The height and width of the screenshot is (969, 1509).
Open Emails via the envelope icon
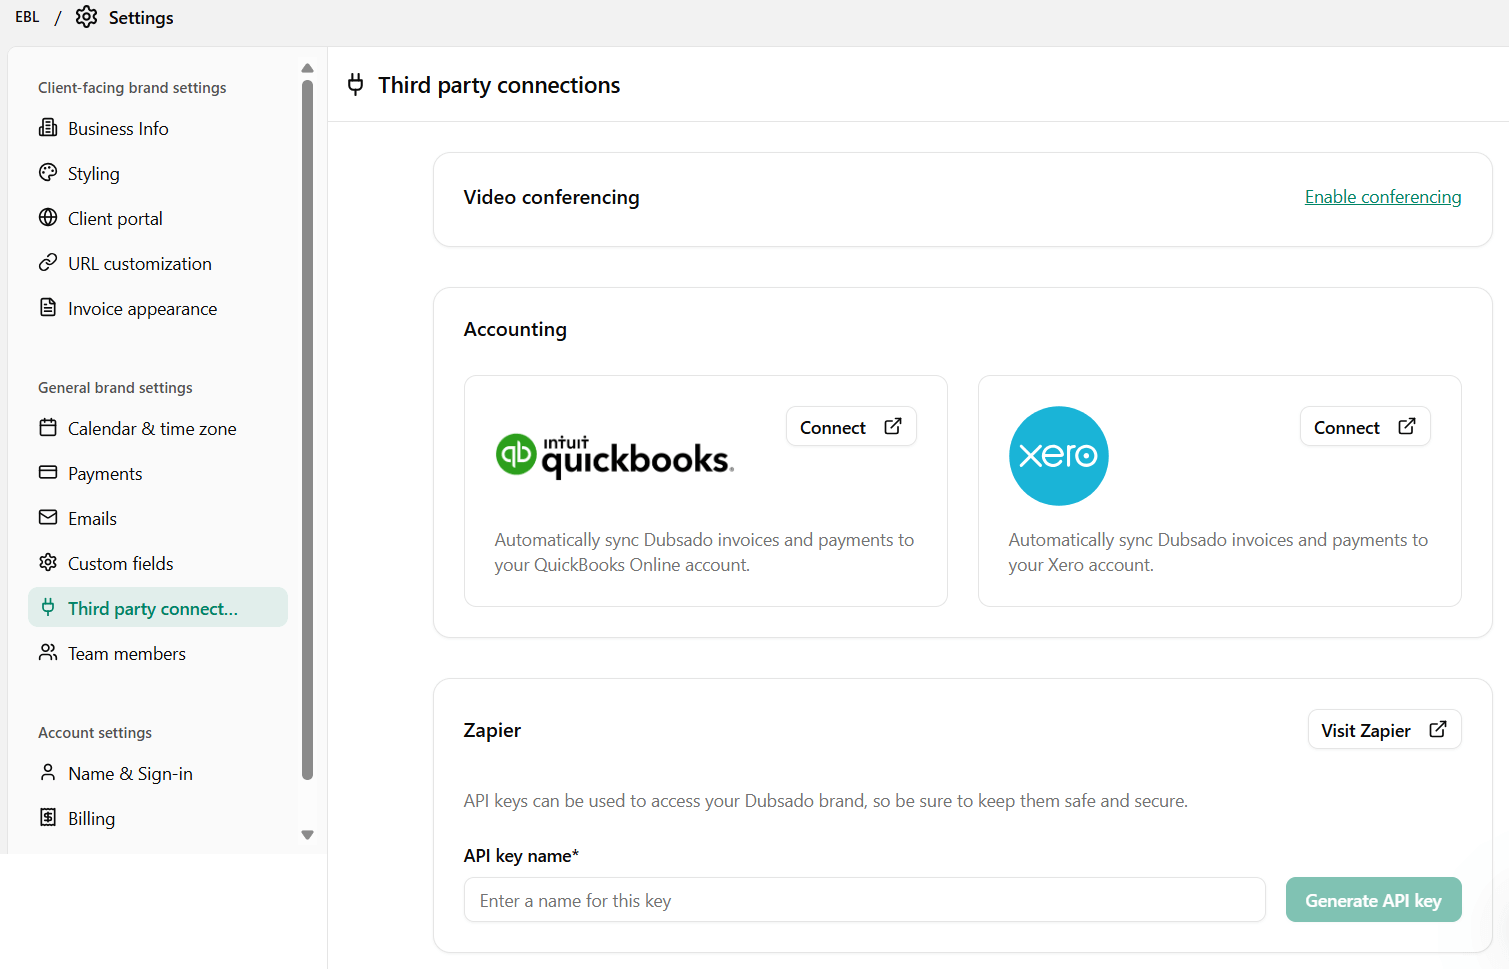[49, 518]
